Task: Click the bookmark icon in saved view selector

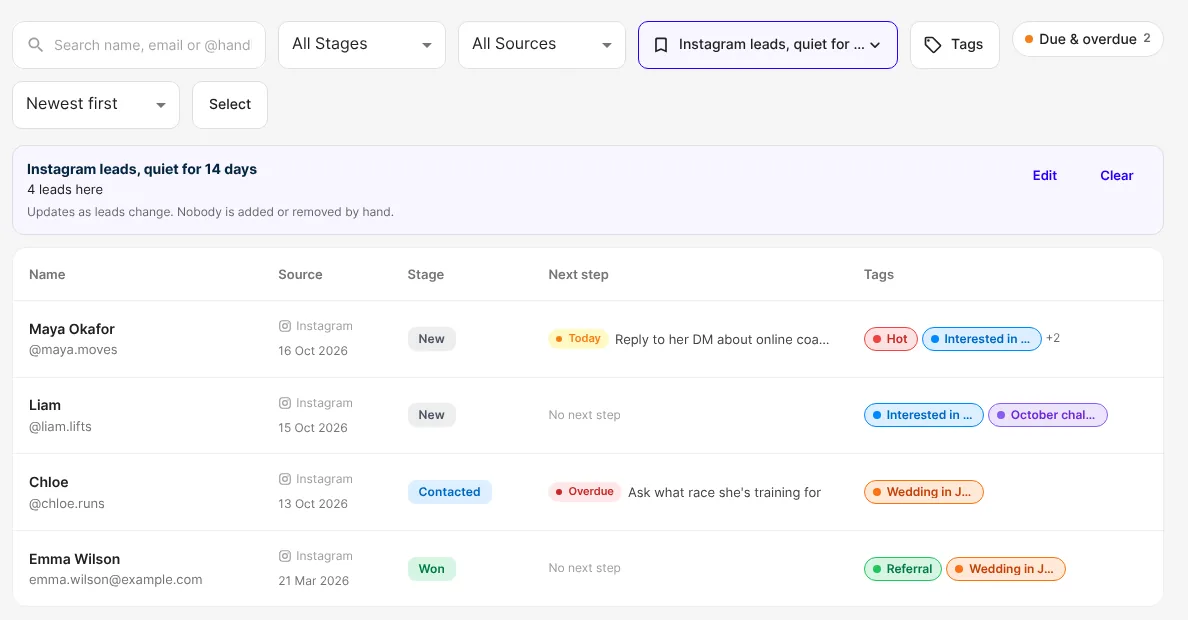Action: click(661, 45)
